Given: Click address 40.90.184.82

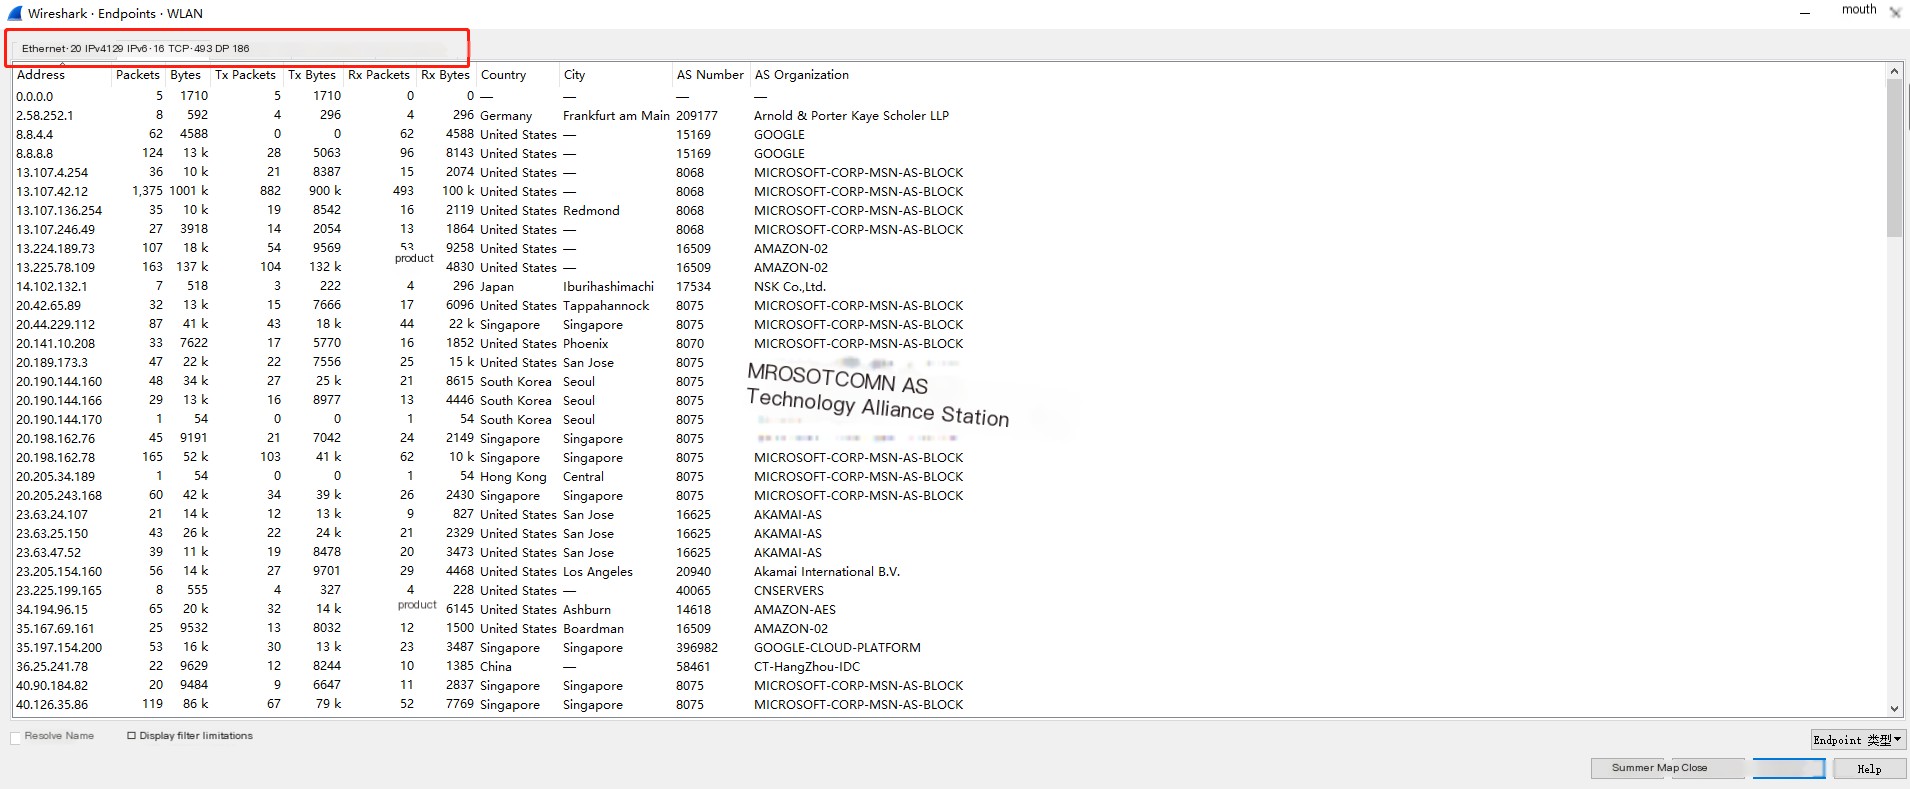Looking at the screenshot, I should pyautogui.click(x=52, y=685).
